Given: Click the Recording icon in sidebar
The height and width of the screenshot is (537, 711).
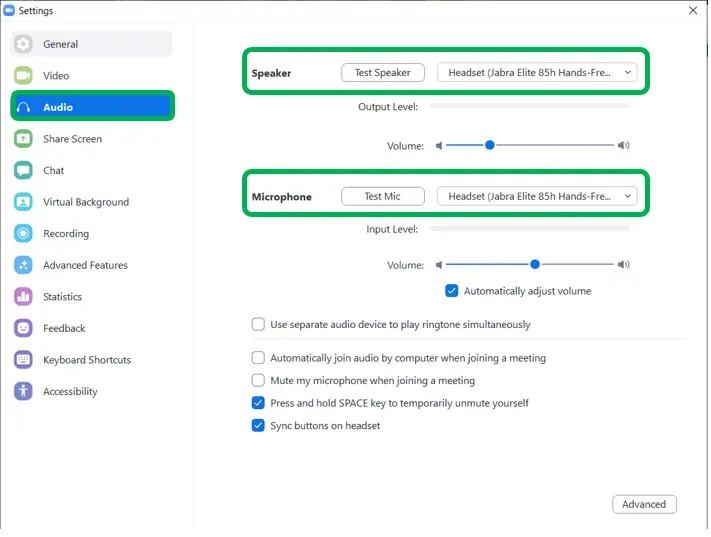Looking at the screenshot, I should 24,234.
